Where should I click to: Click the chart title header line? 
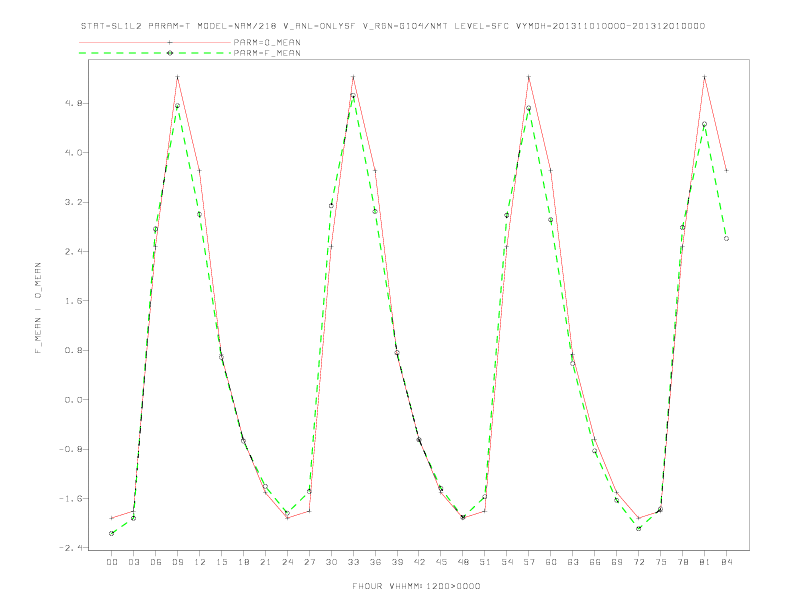pyautogui.click(x=392, y=26)
